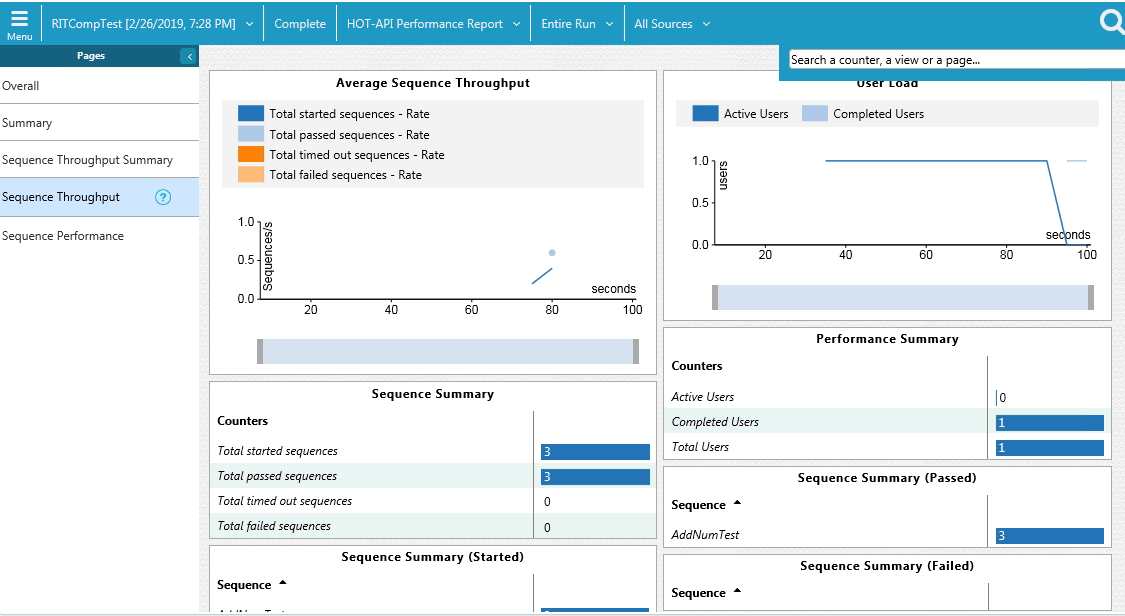This screenshot has width=1125, height=616.
Task: Open the Entire Run dropdown
Action: (577, 21)
